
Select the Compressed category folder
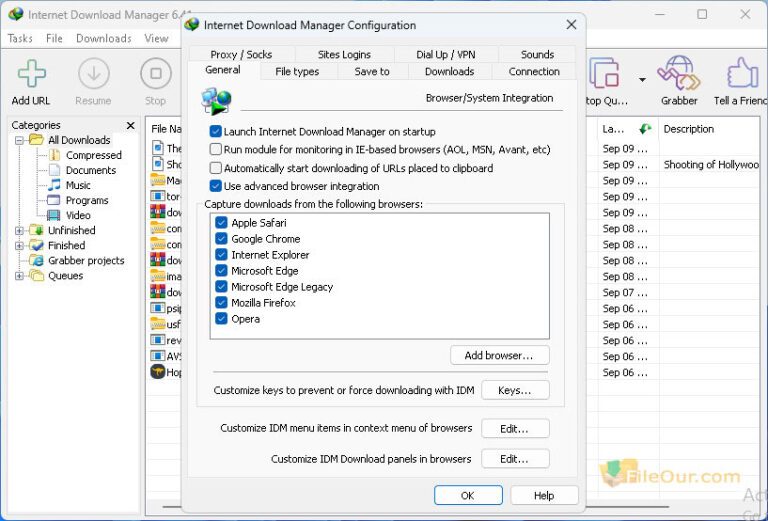tap(93, 155)
